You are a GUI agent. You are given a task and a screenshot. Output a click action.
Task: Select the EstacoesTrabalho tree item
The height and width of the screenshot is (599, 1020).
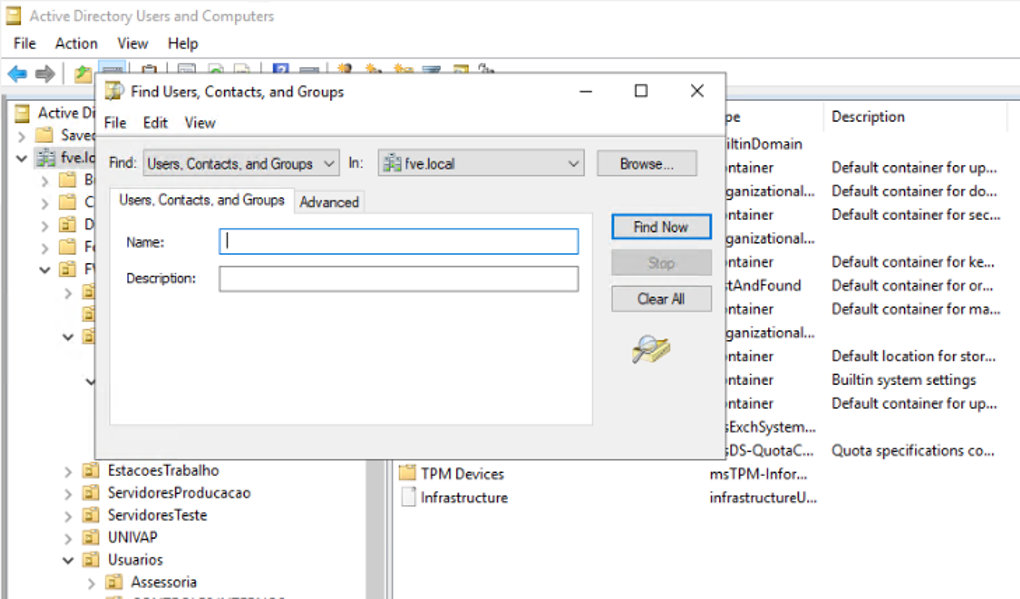pos(163,470)
